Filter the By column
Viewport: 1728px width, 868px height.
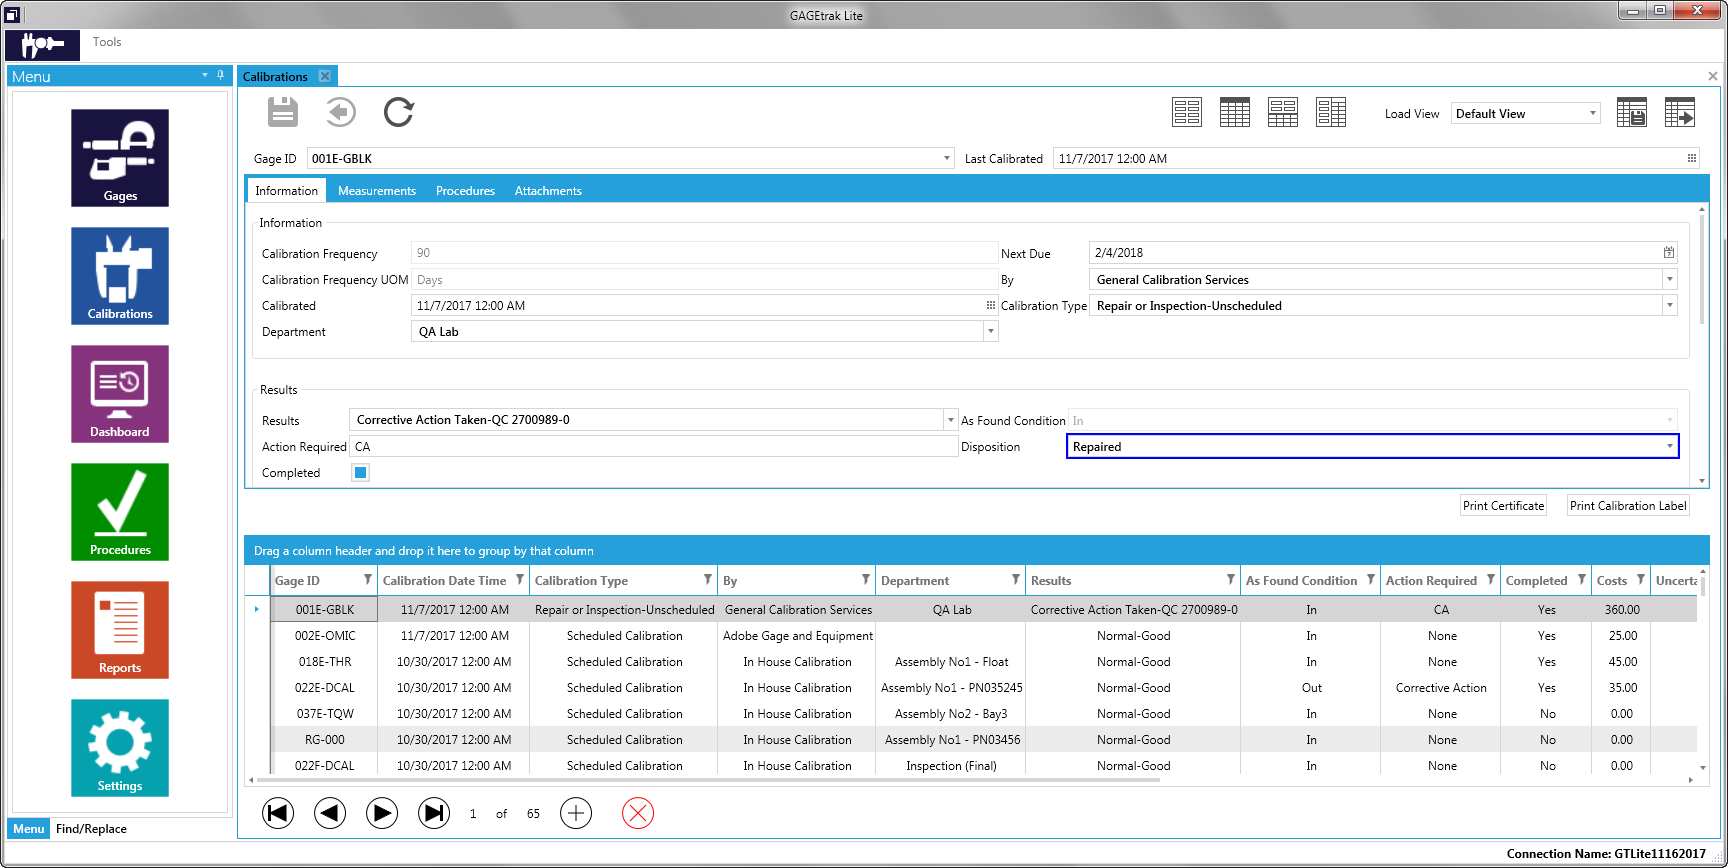[866, 579]
